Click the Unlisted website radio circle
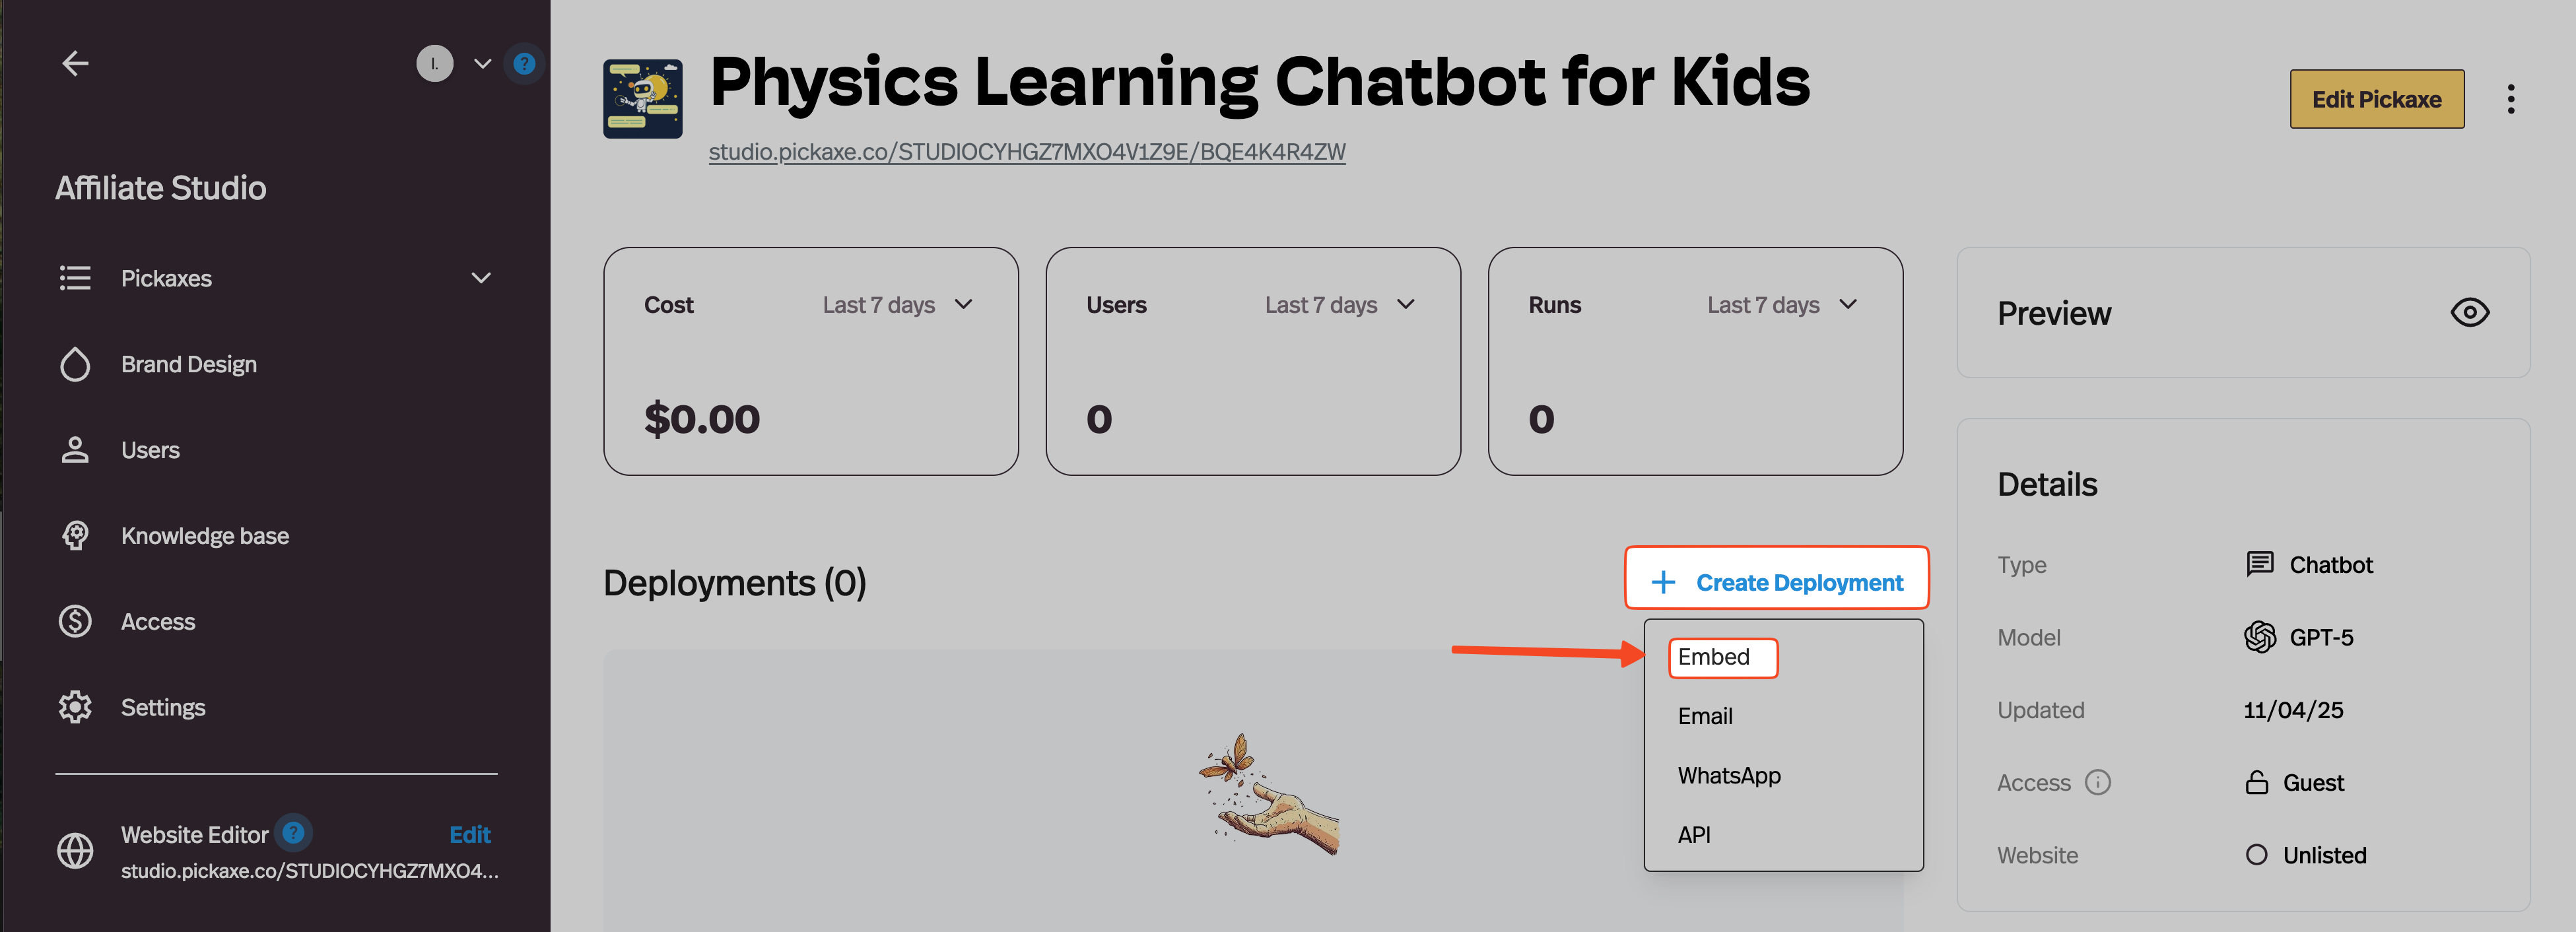 click(2256, 855)
